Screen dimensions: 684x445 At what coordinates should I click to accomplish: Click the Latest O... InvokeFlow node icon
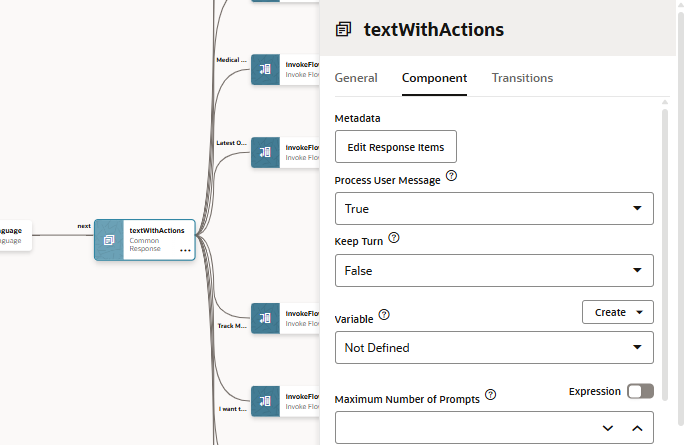pyautogui.click(x=265, y=152)
